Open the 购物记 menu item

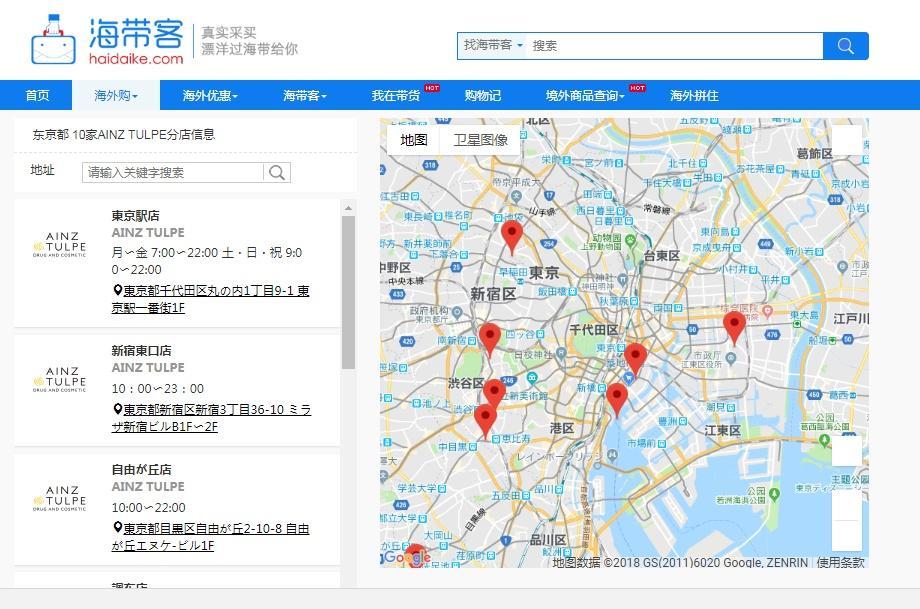482,95
